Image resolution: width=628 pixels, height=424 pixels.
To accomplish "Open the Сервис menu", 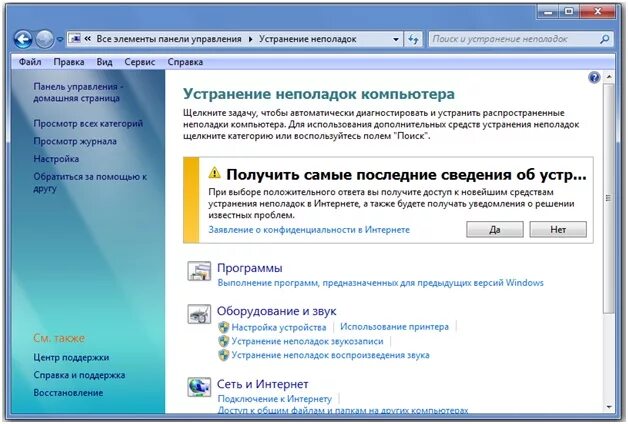I will 139,62.
